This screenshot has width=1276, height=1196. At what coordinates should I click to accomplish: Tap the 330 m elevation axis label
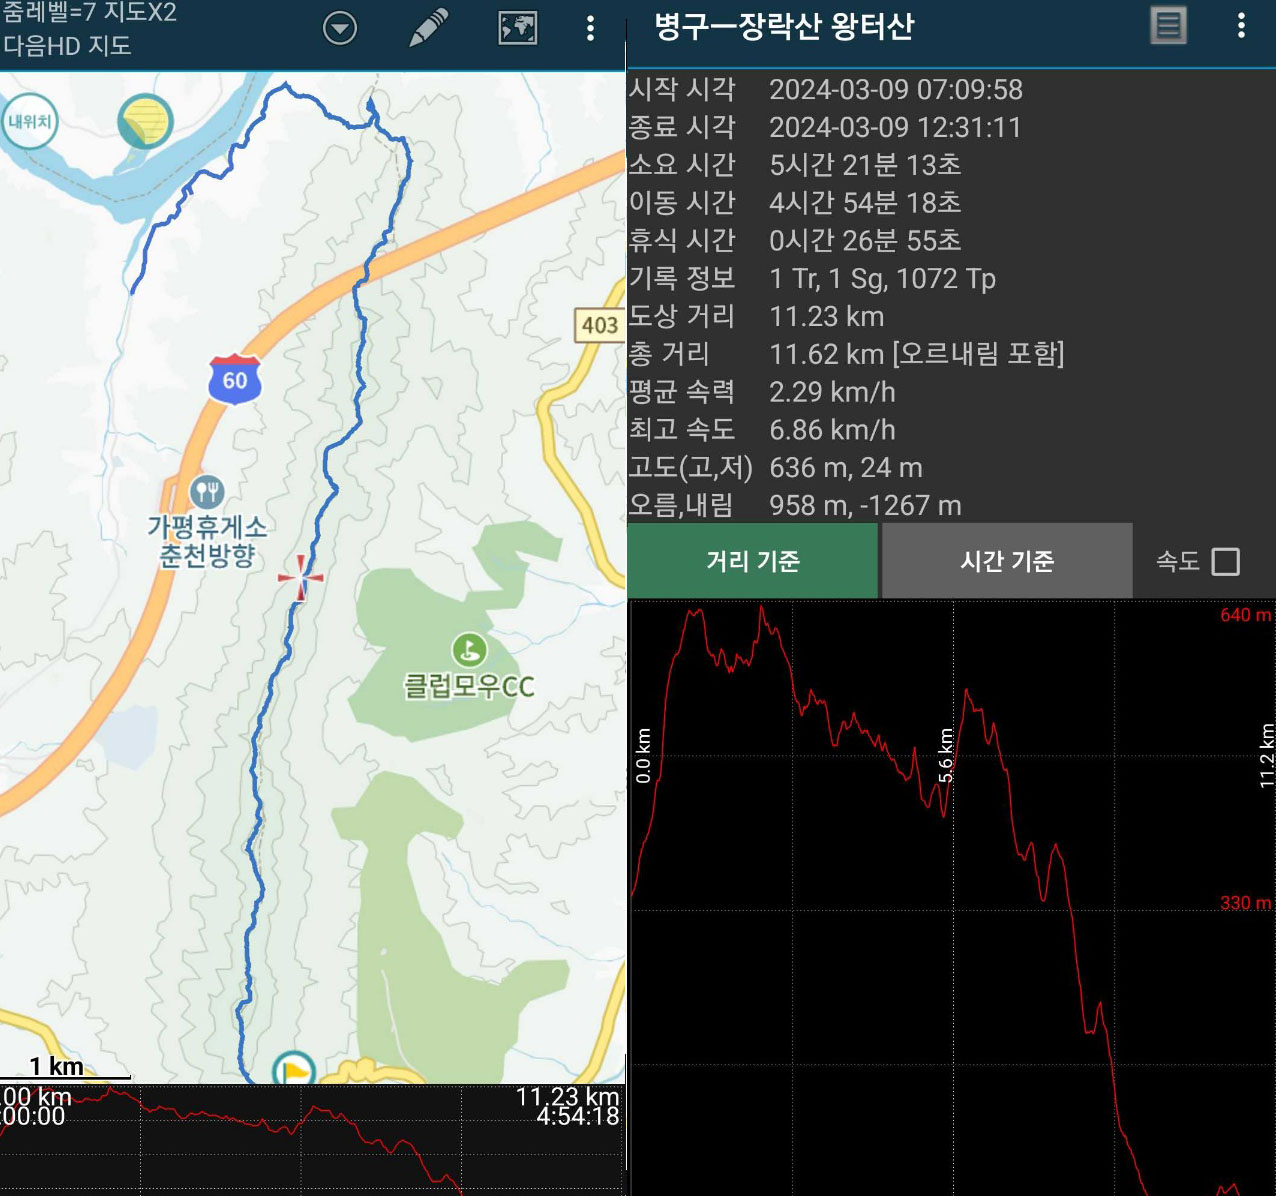[1245, 903]
